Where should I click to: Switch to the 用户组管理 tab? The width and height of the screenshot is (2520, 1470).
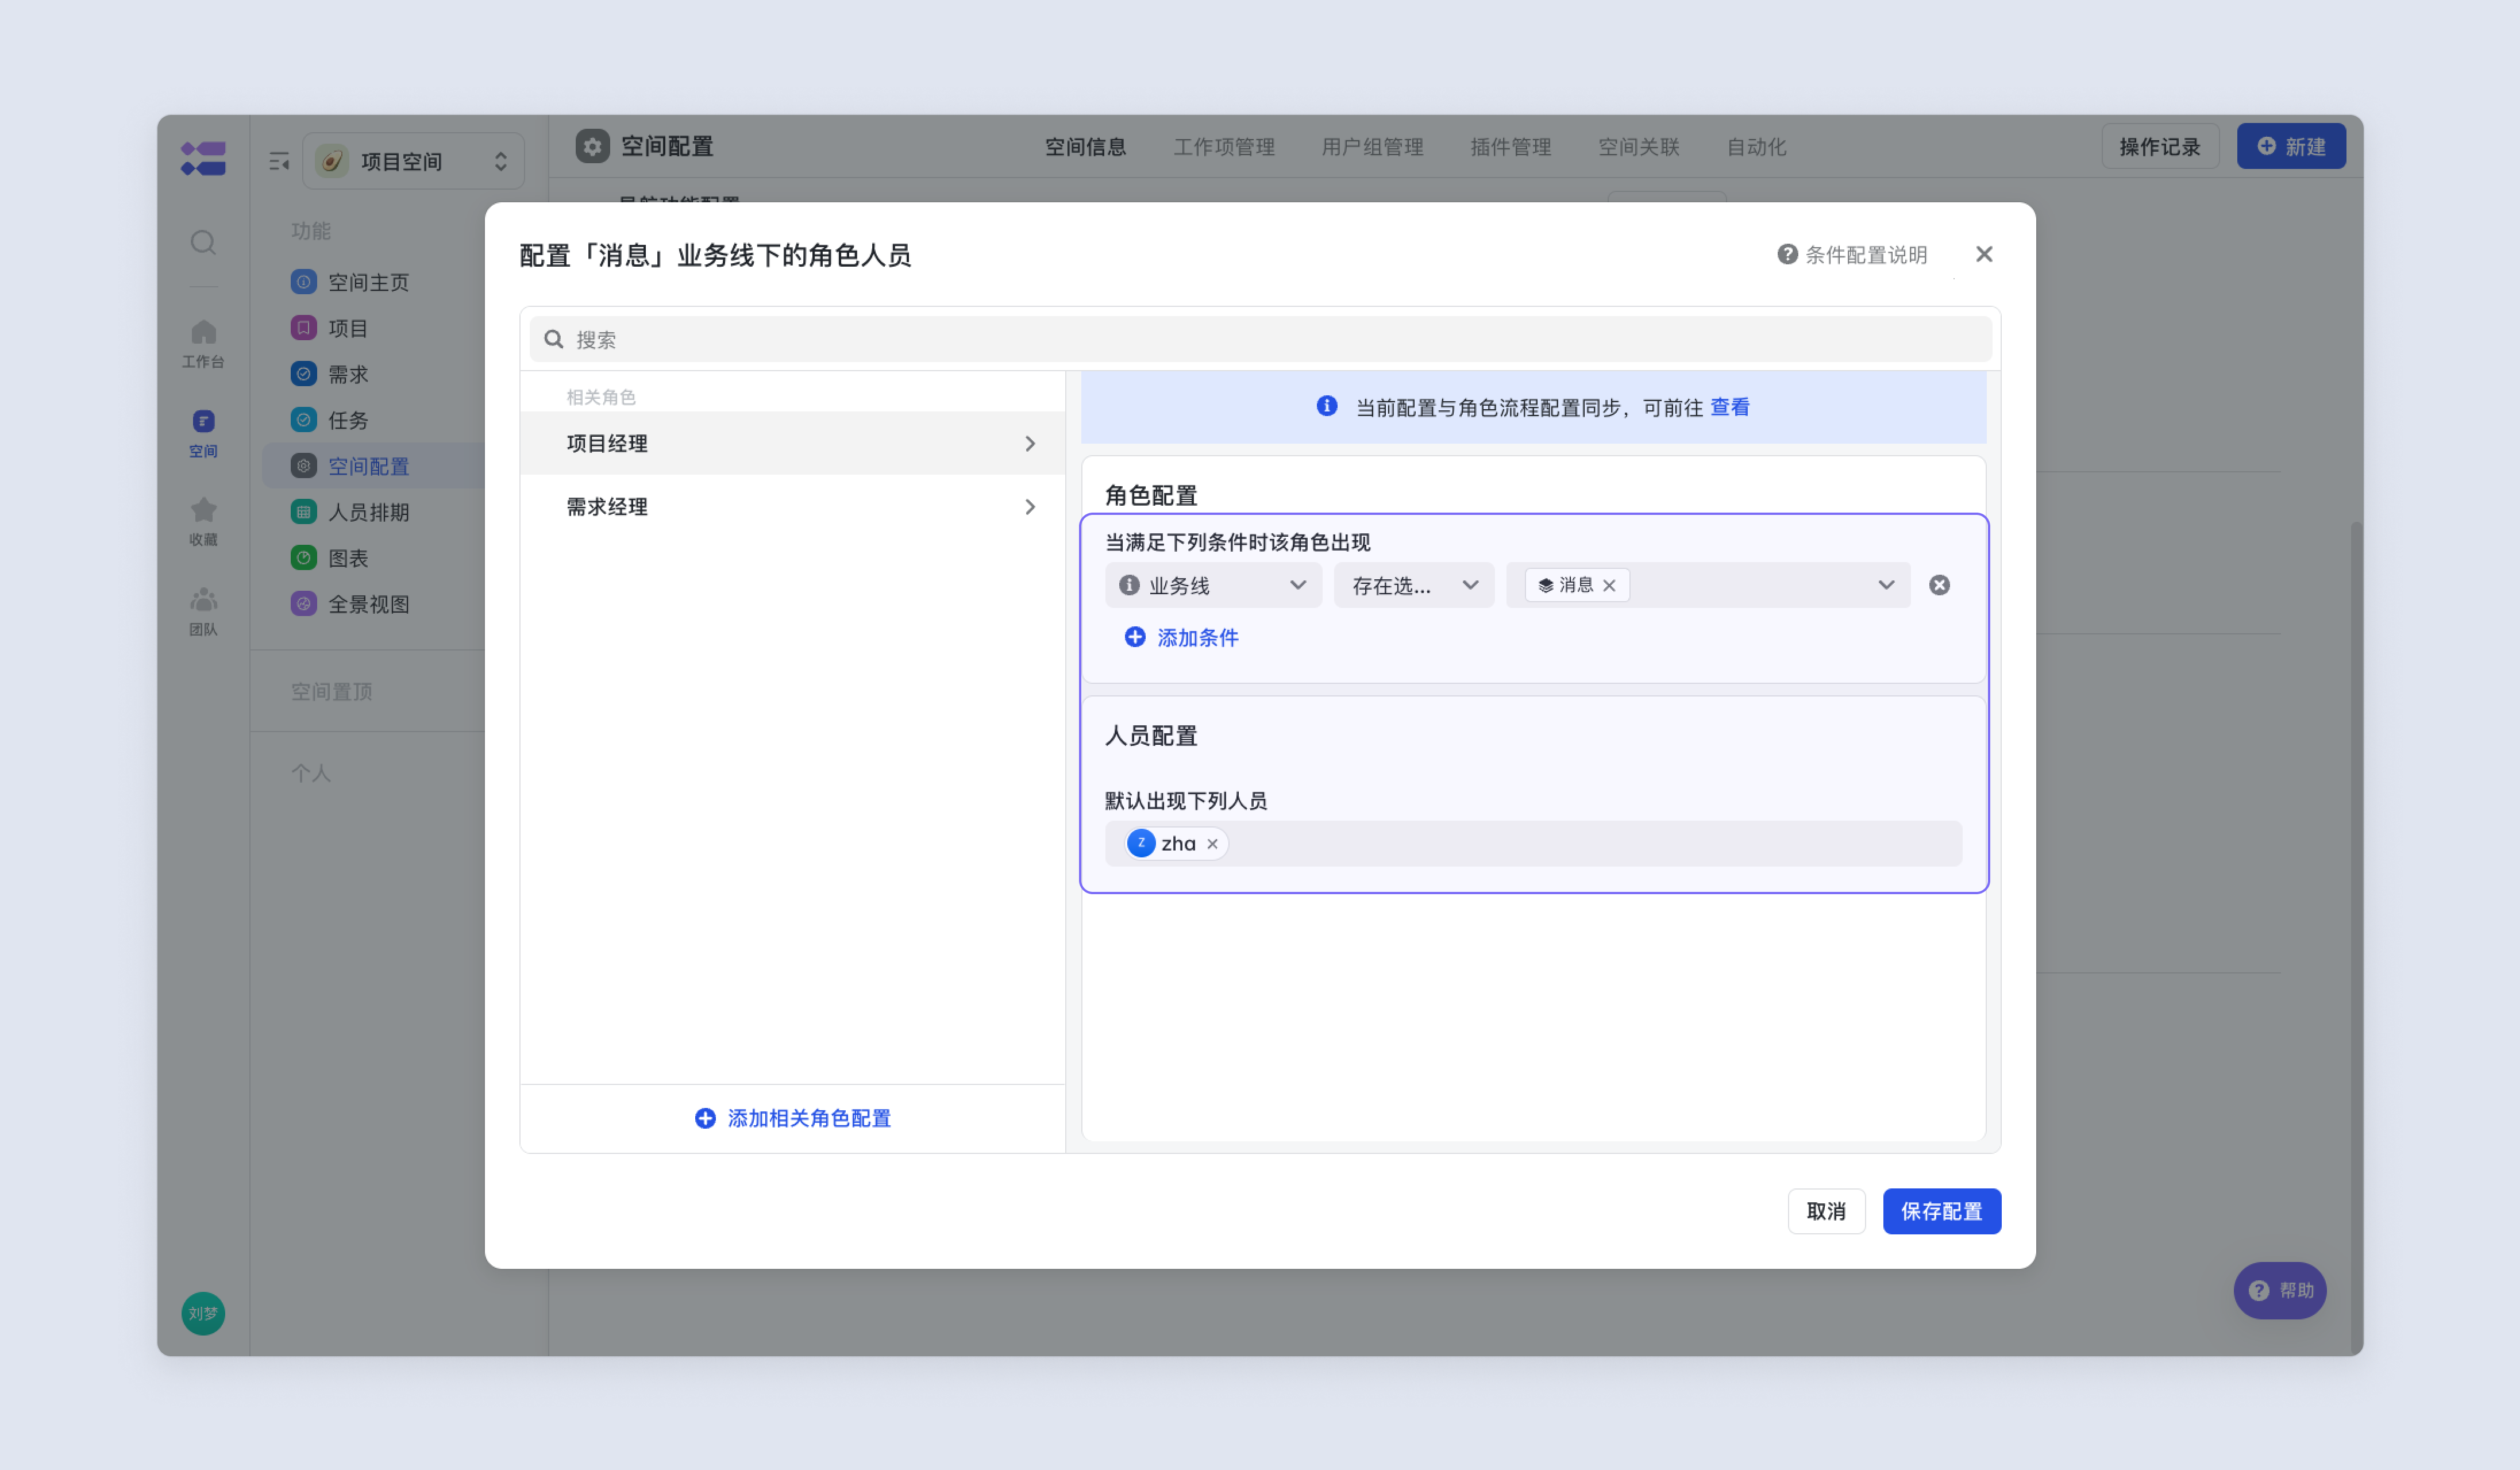[x=1372, y=147]
